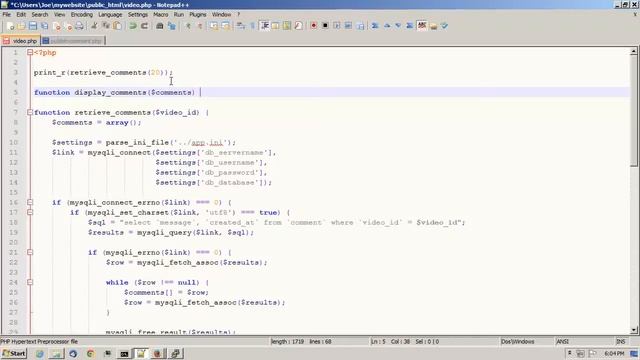The width and height of the screenshot is (640, 360).
Task: Click the Print toolbar icon
Action: [x=80, y=26]
